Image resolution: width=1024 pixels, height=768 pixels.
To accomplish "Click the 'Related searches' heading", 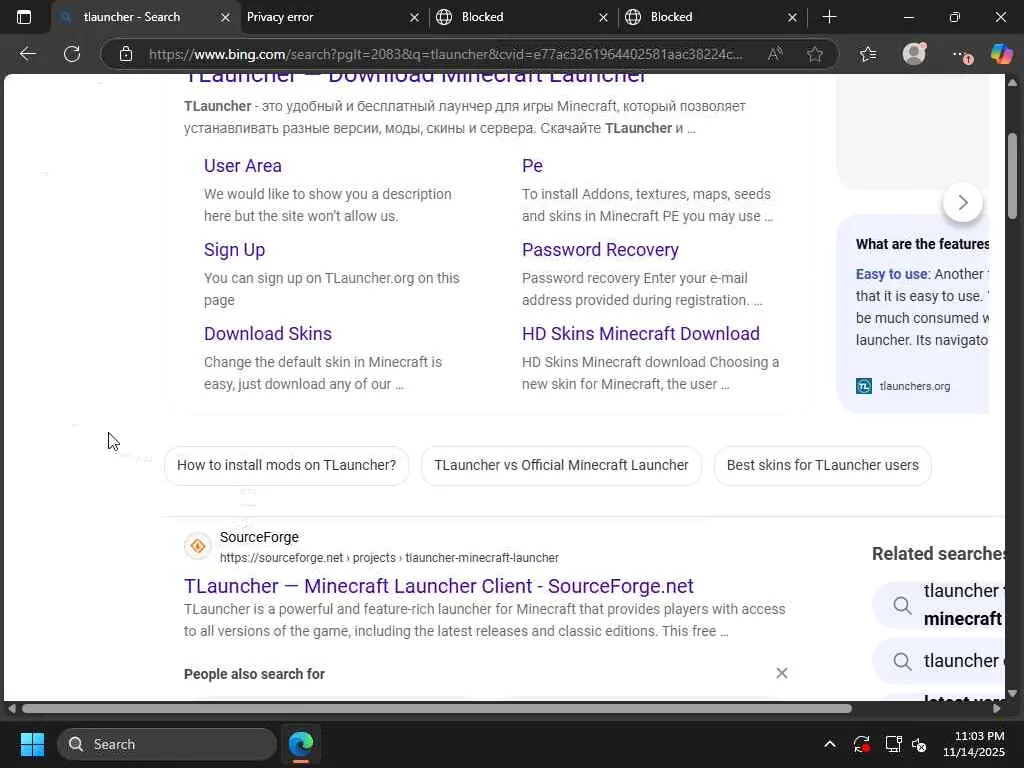I will point(938,554).
